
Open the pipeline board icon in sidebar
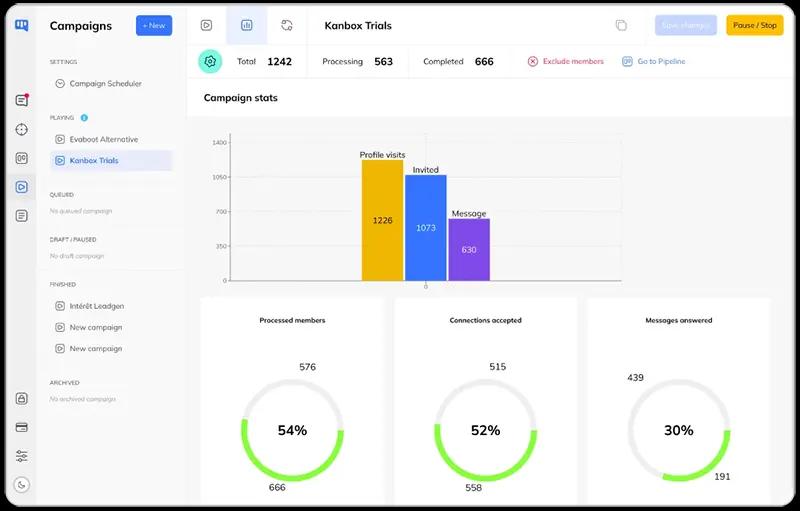(21, 158)
